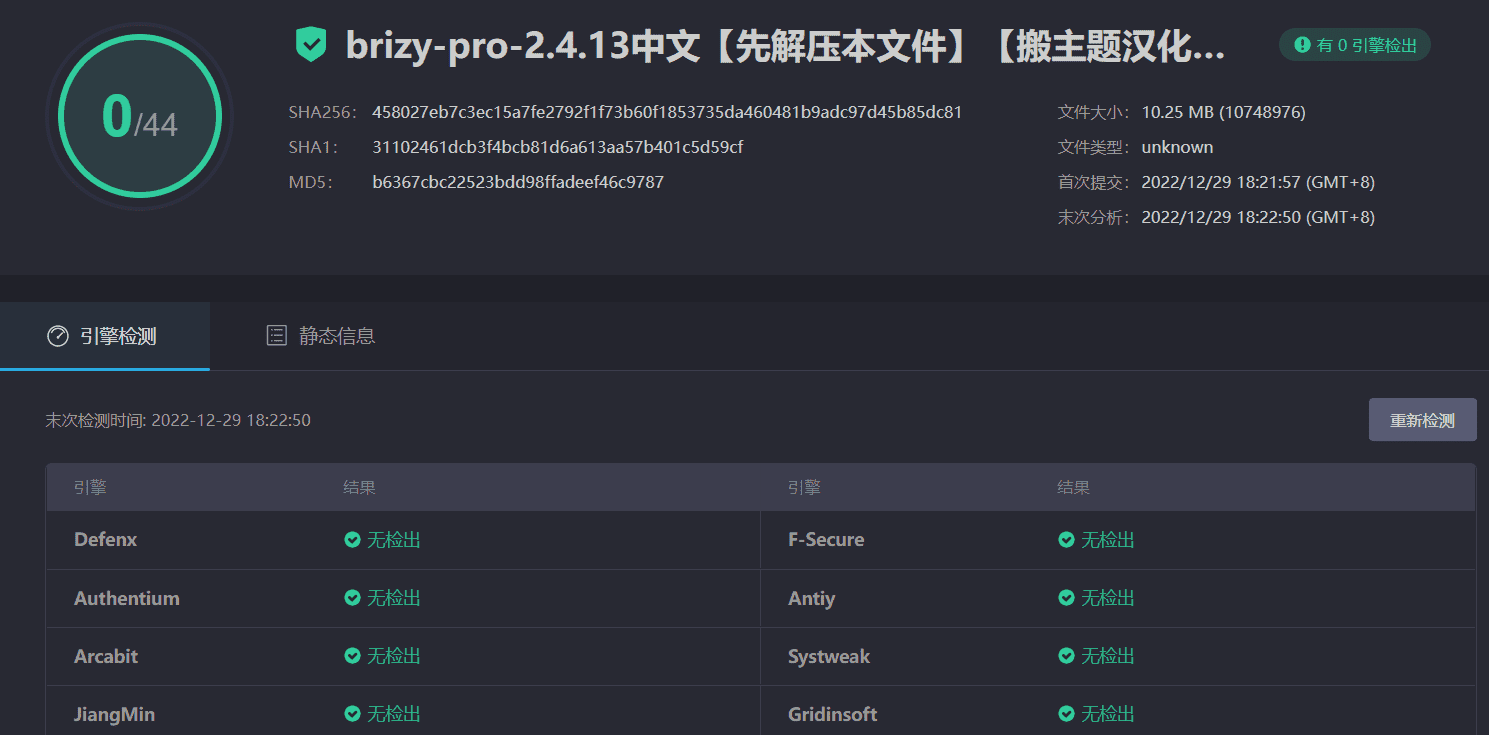
Task: Click file type value unknown
Action: pos(1177,147)
